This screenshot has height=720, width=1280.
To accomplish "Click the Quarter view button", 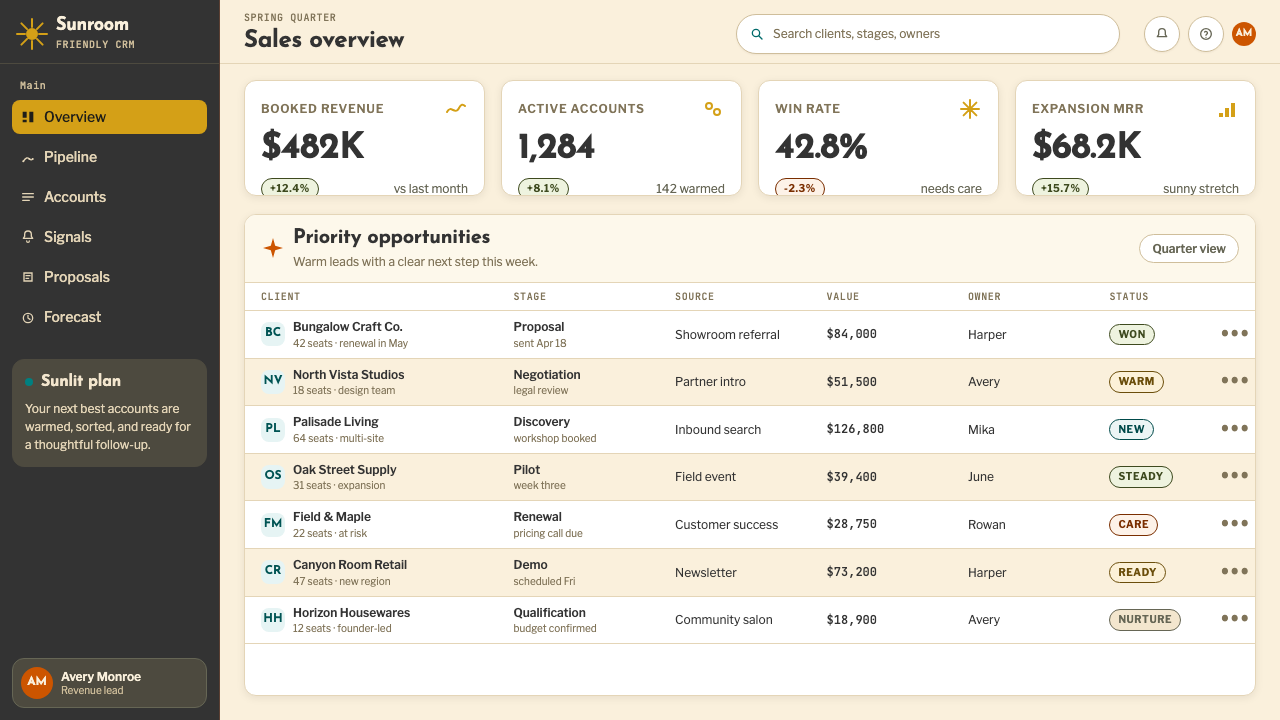I will click(1189, 248).
